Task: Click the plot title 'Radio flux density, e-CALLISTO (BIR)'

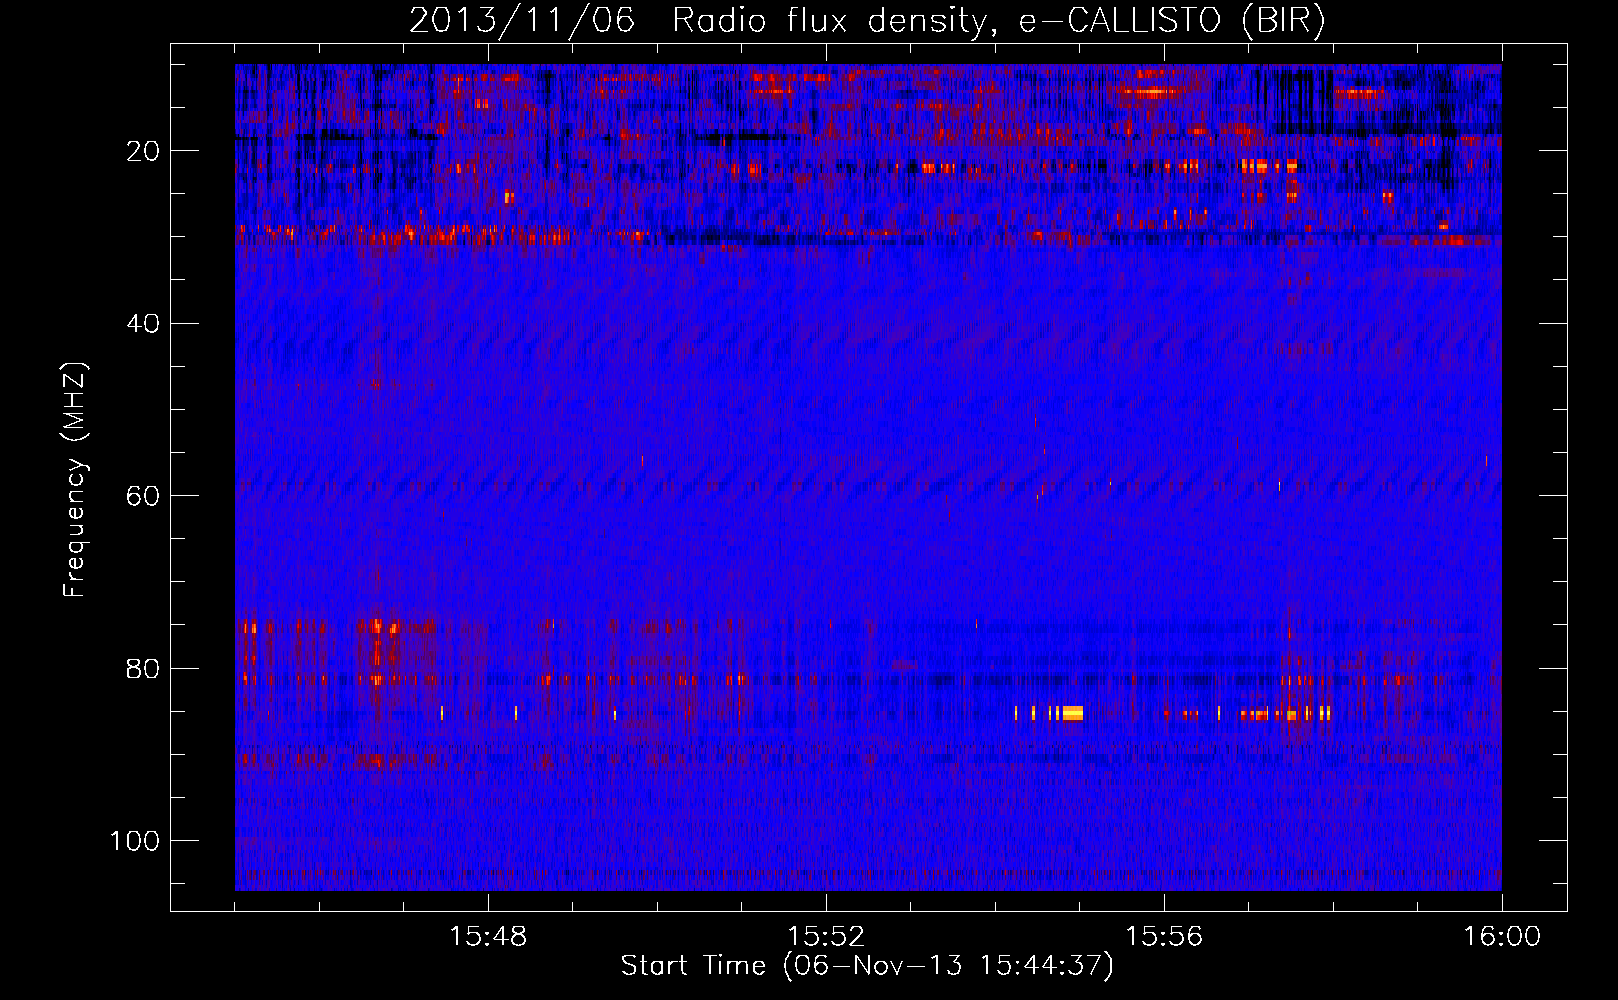Action: [x=998, y=21]
